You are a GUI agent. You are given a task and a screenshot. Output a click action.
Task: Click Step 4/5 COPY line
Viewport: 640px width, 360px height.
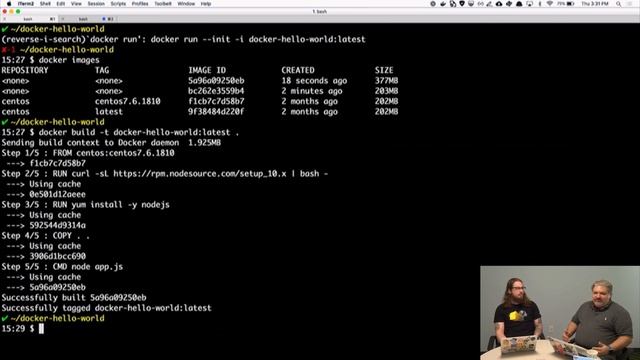[x=45, y=236]
